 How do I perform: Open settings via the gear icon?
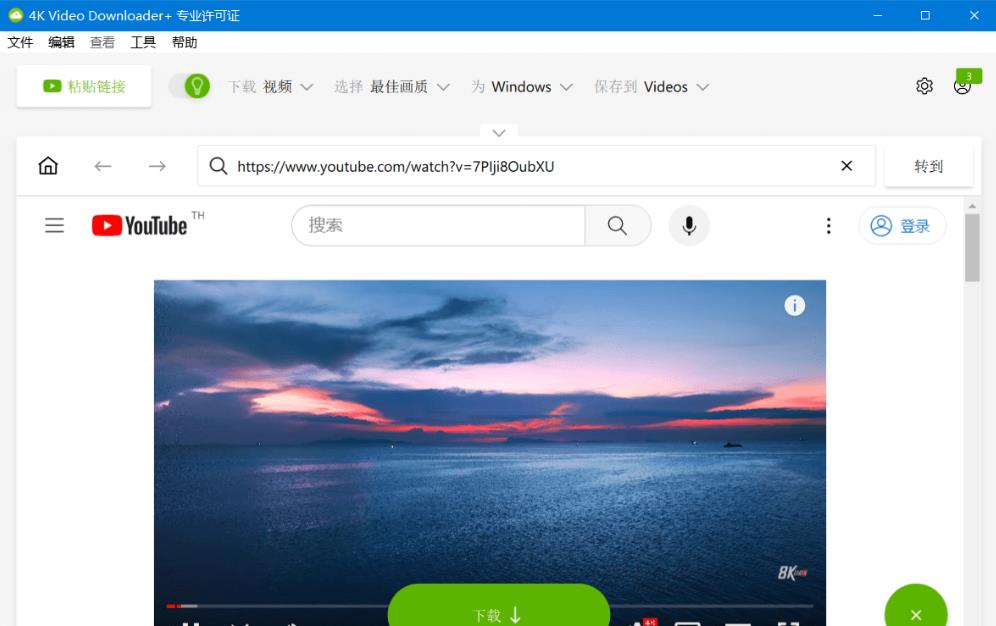924,86
